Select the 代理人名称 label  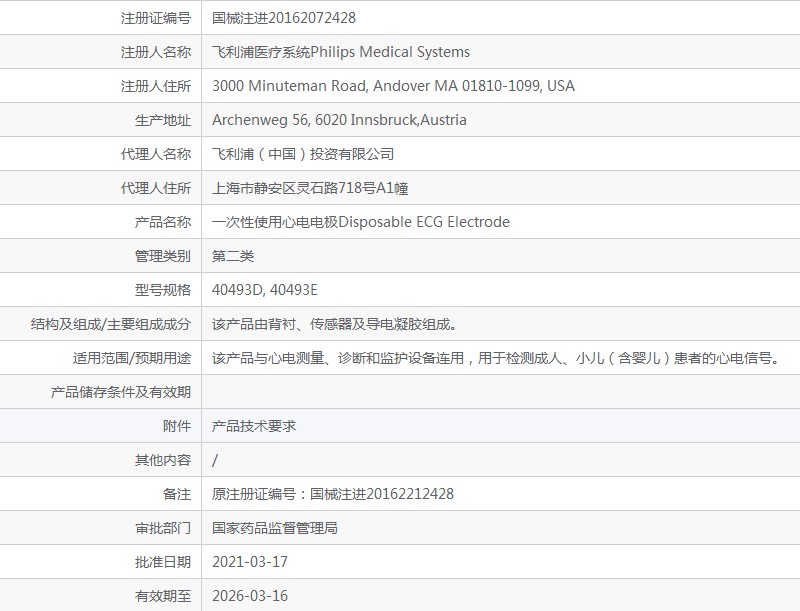coord(156,154)
